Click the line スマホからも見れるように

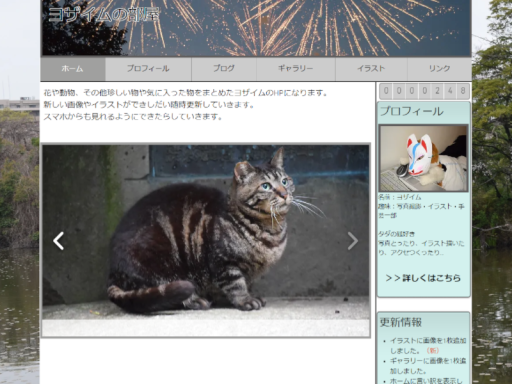click(x=133, y=117)
